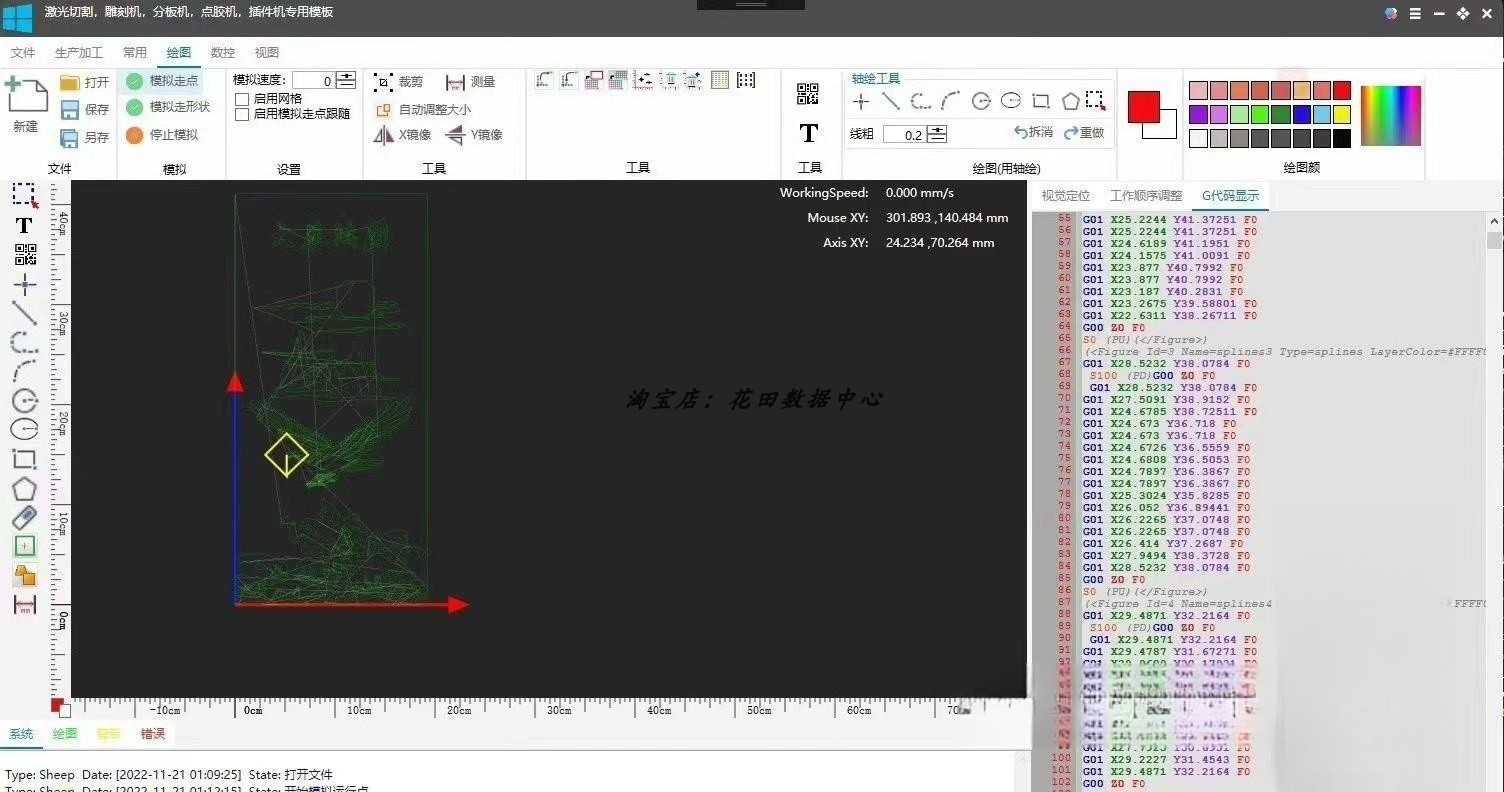Pick the dark blue palette swatch
Viewport: 1504px width, 792px height.
pyautogui.click(x=1301, y=114)
